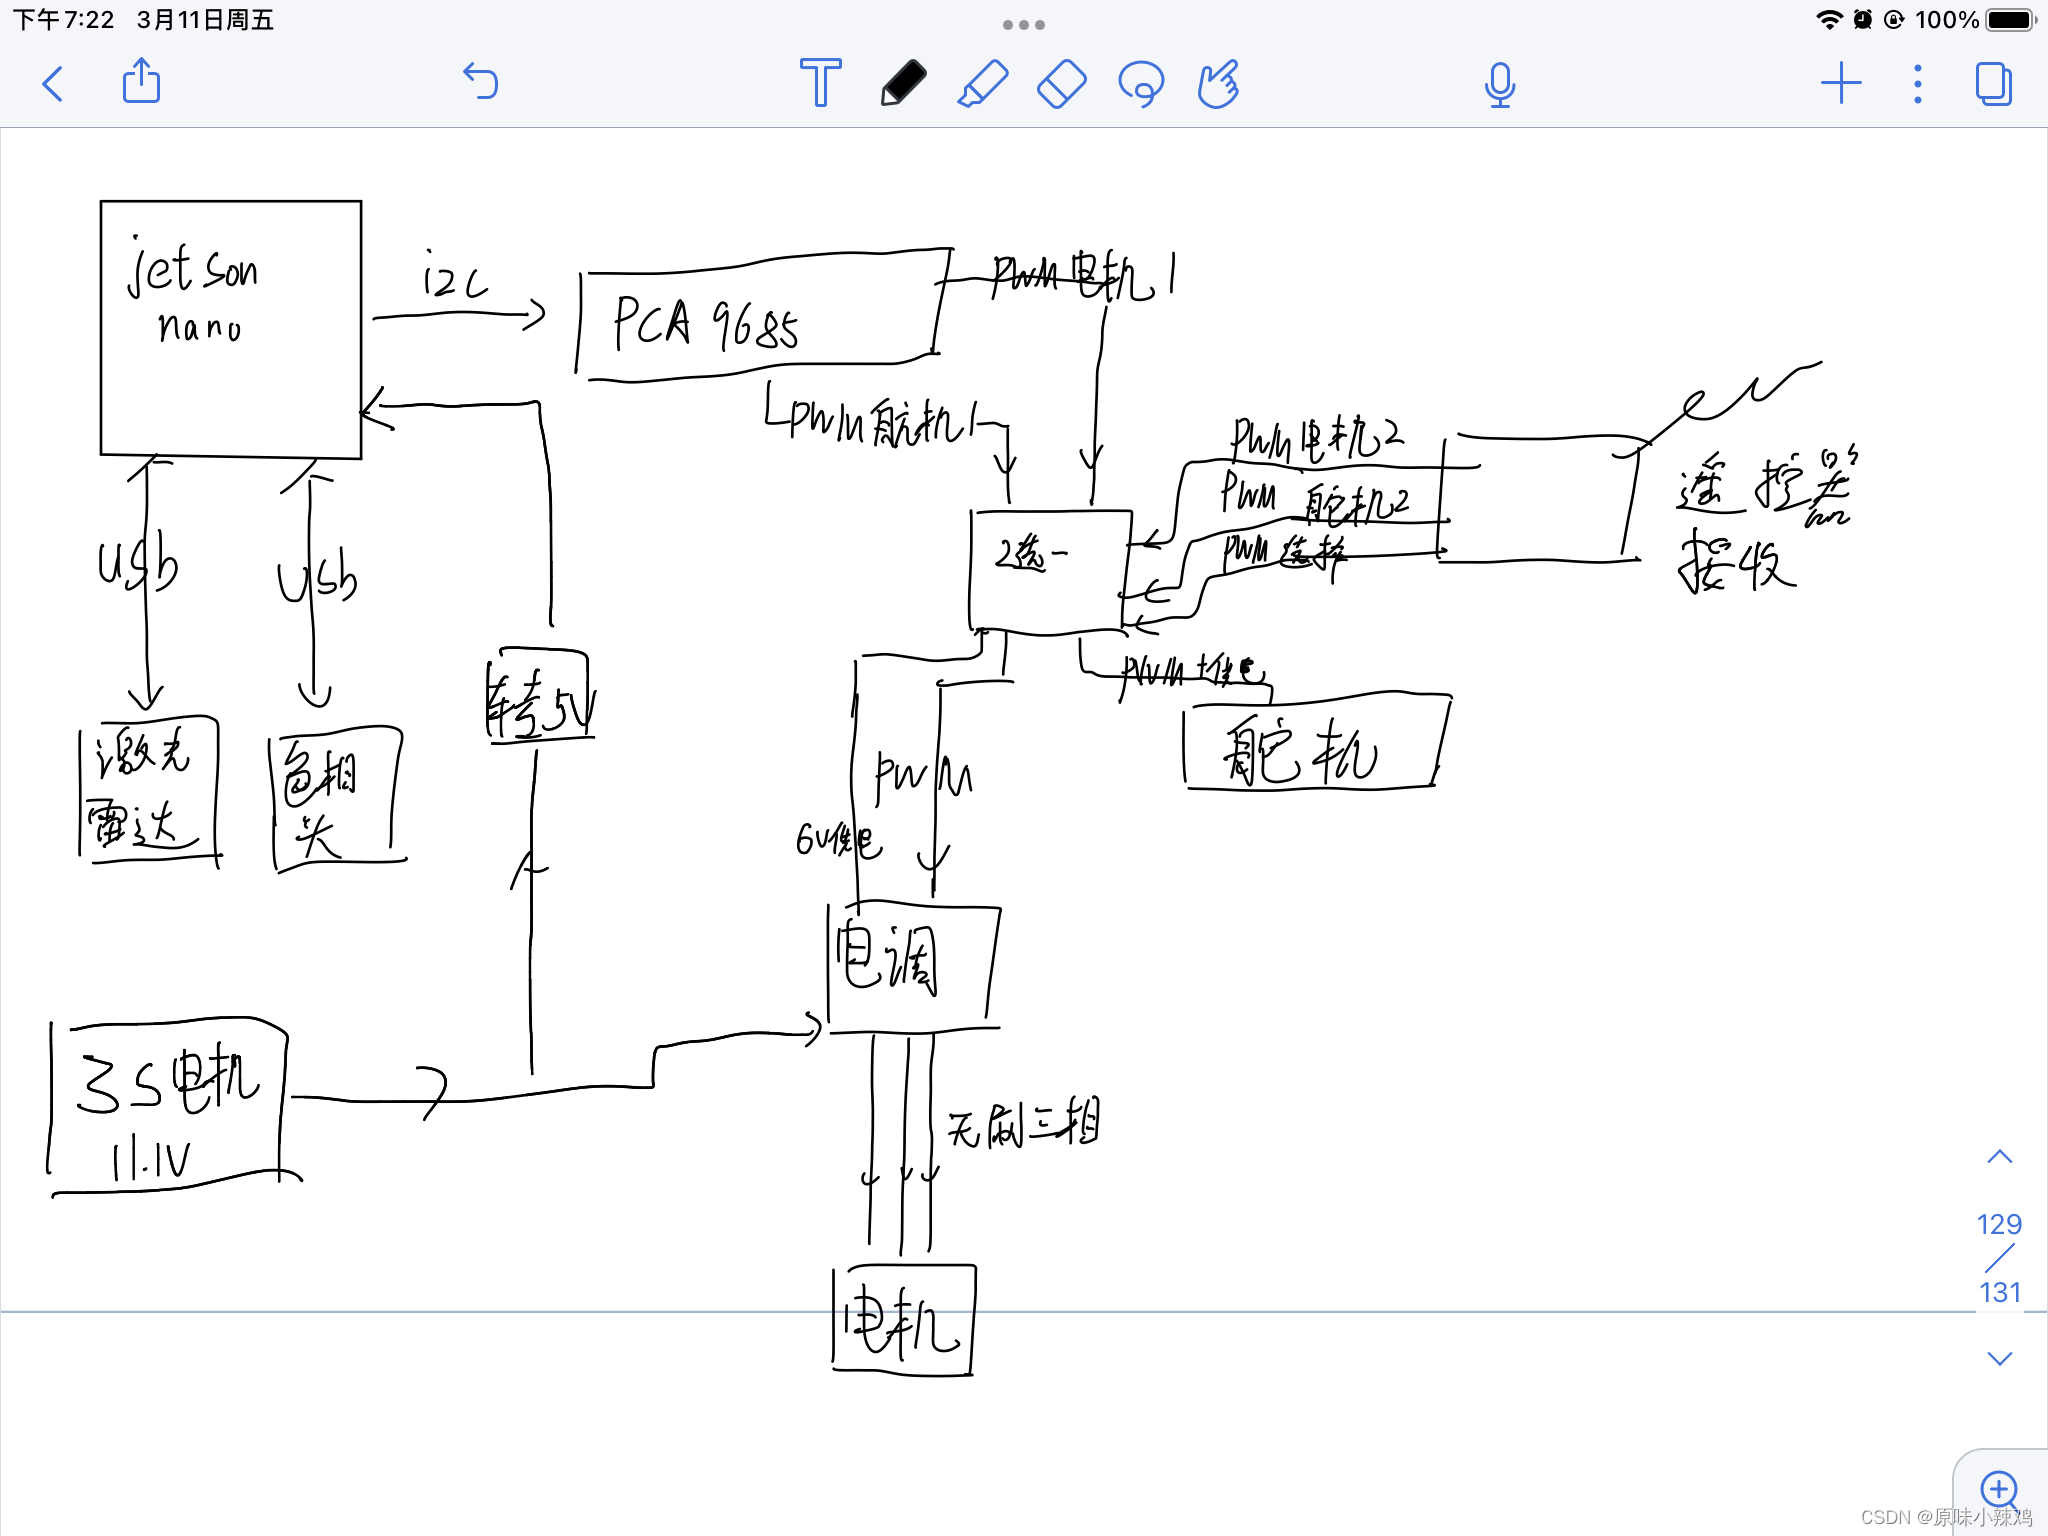
Task: Go to next page with down chevron
Action: (1999, 1358)
